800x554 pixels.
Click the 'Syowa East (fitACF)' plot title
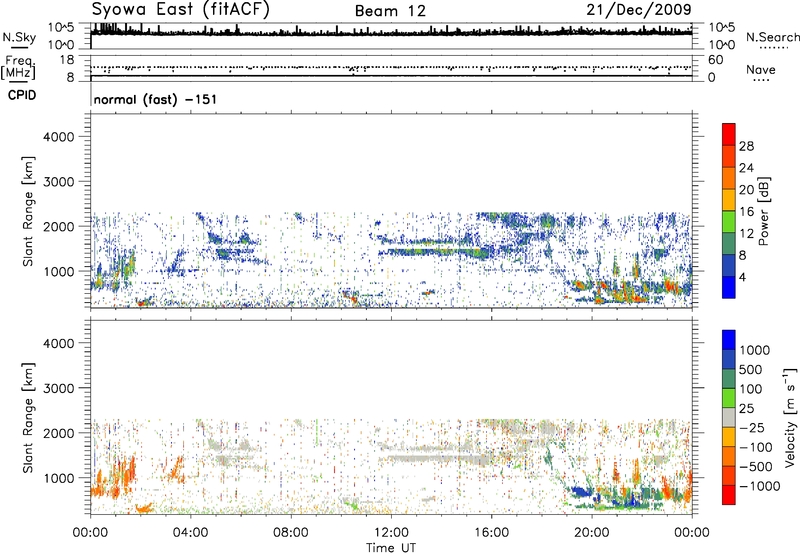(x=181, y=10)
